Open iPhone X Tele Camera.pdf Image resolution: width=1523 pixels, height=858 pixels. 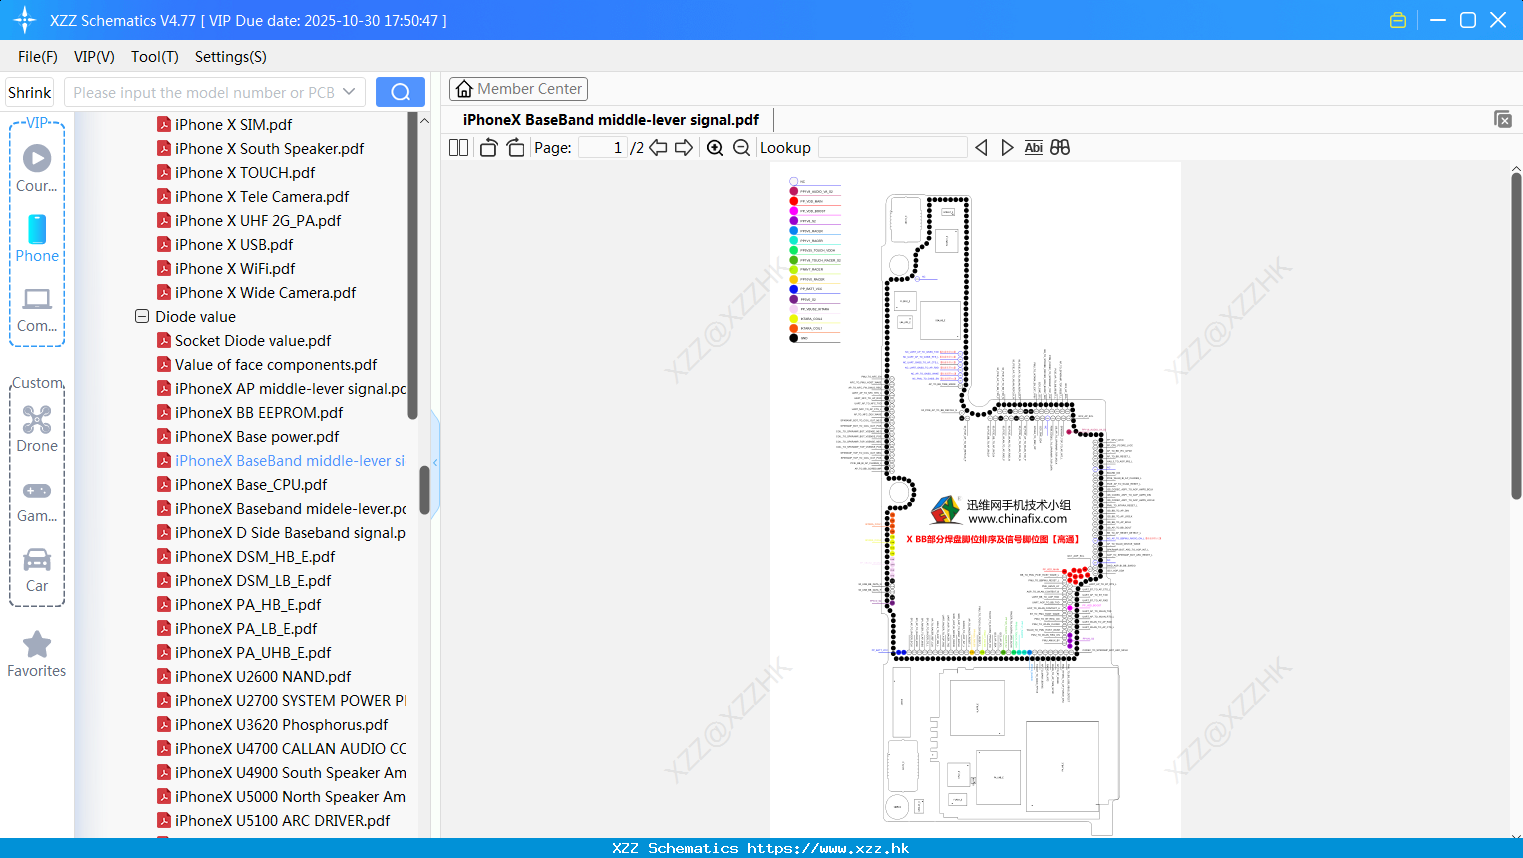(x=253, y=196)
